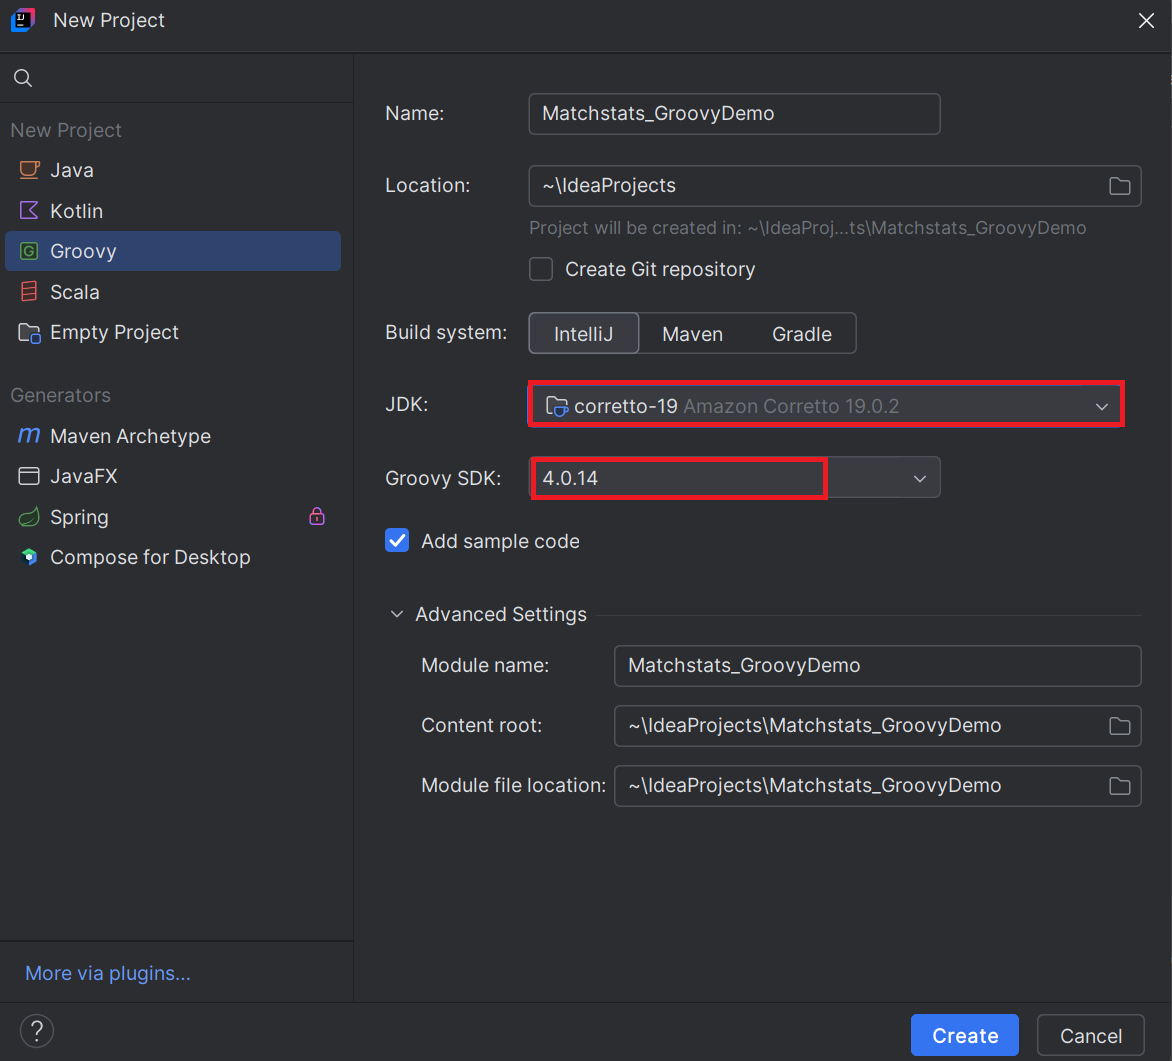The width and height of the screenshot is (1172, 1061).
Task: Choose Empty Project type
Action: click(173, 333)
